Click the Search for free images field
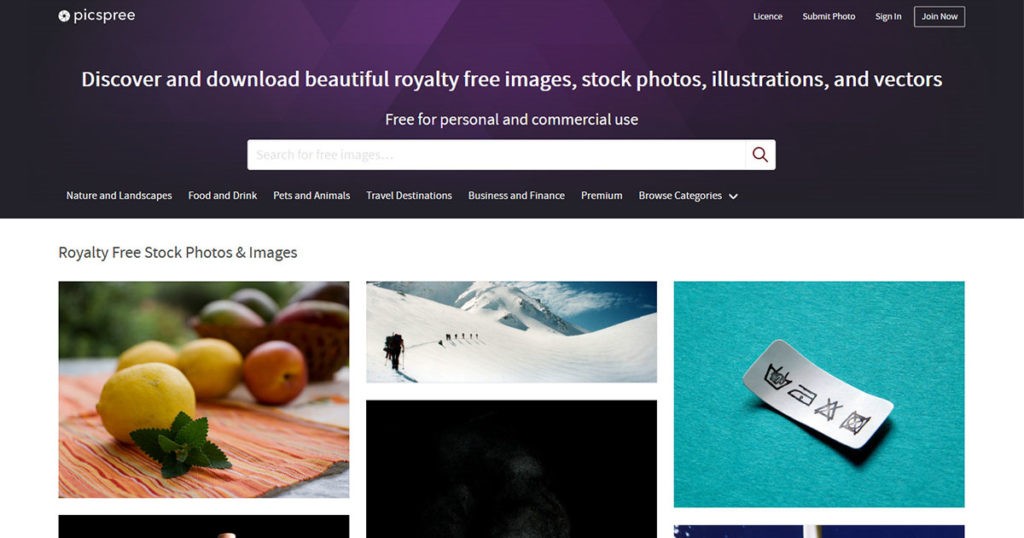The height and width of the screenshot is (538, 1024). coord(496,155)
